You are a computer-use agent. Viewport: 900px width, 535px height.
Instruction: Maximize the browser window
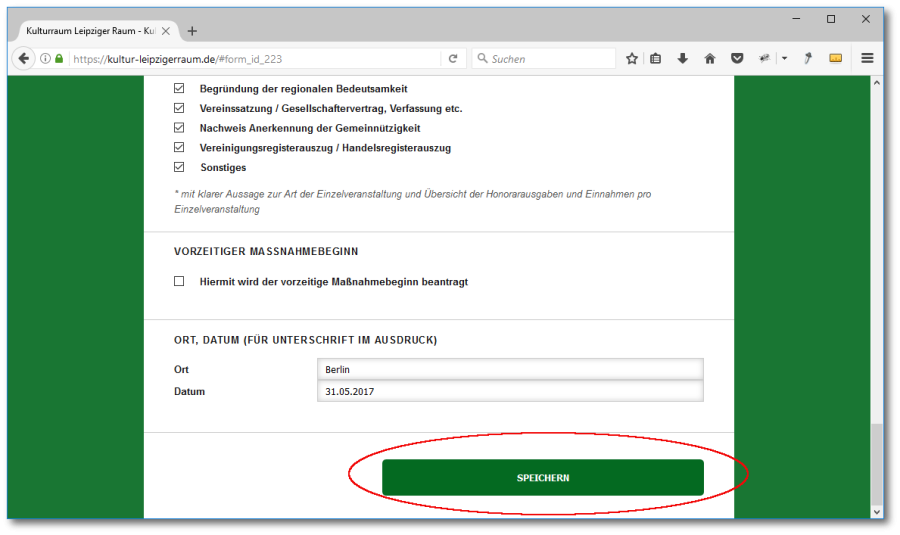tap(831, 19)
